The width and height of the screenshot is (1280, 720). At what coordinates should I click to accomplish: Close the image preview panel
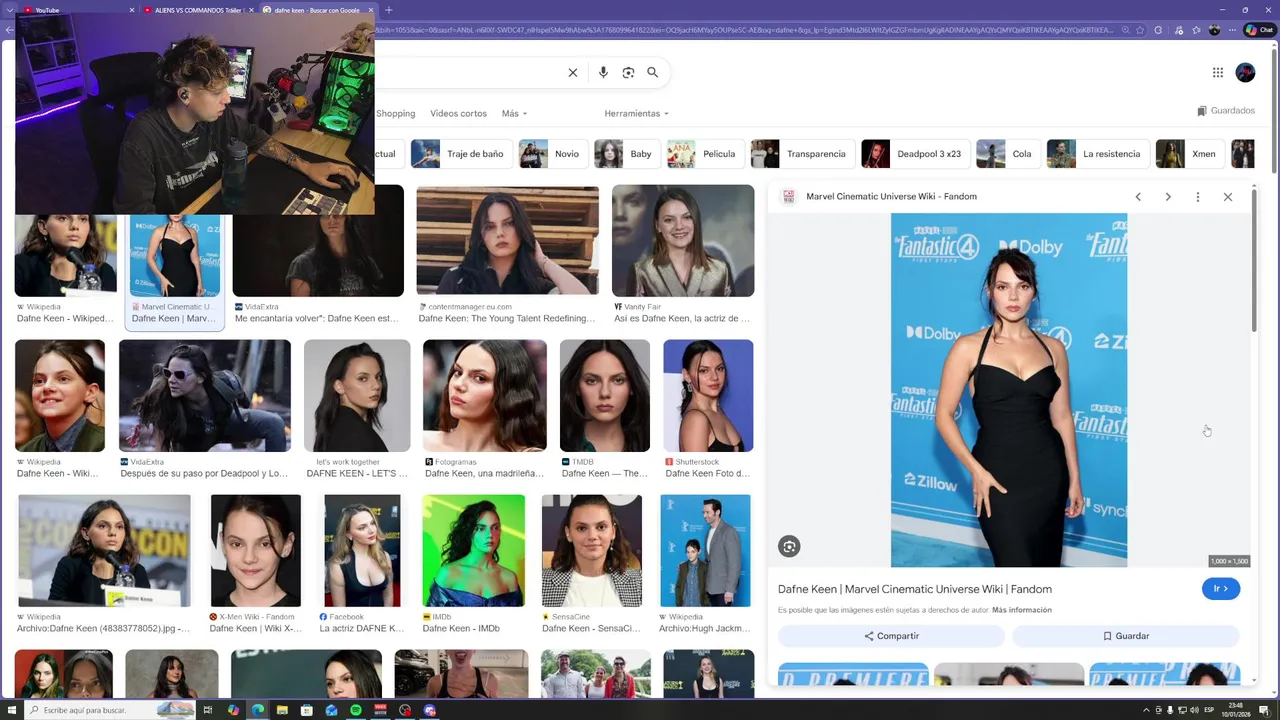point(1228,197)
